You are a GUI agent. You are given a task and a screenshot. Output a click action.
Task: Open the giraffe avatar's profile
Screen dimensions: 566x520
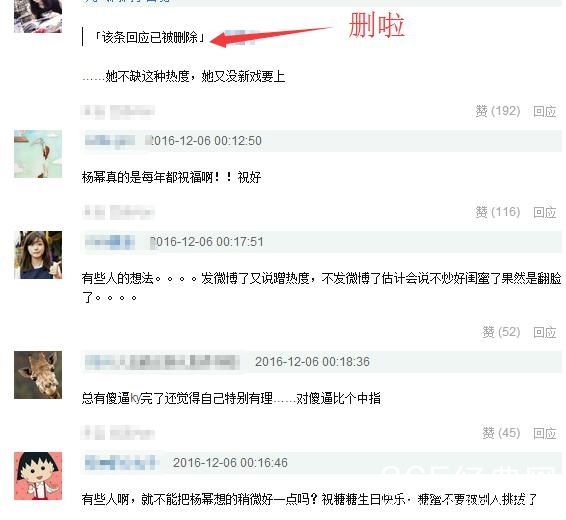click(38, 375)
